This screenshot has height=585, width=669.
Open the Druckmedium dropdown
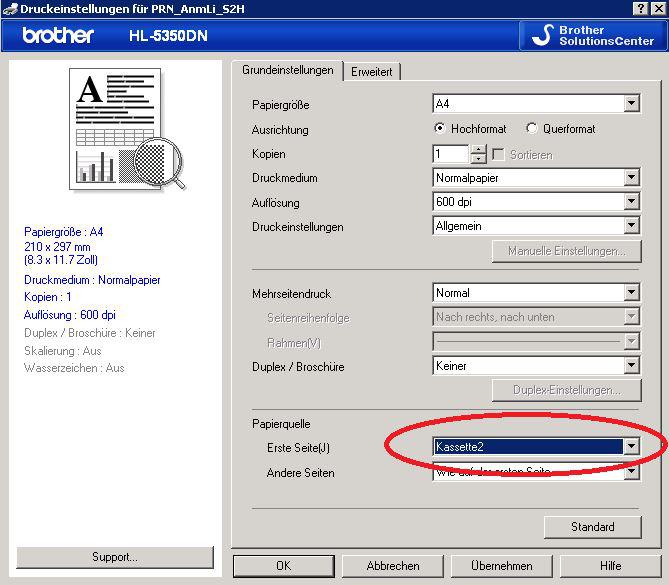click(x=536, y=178)
